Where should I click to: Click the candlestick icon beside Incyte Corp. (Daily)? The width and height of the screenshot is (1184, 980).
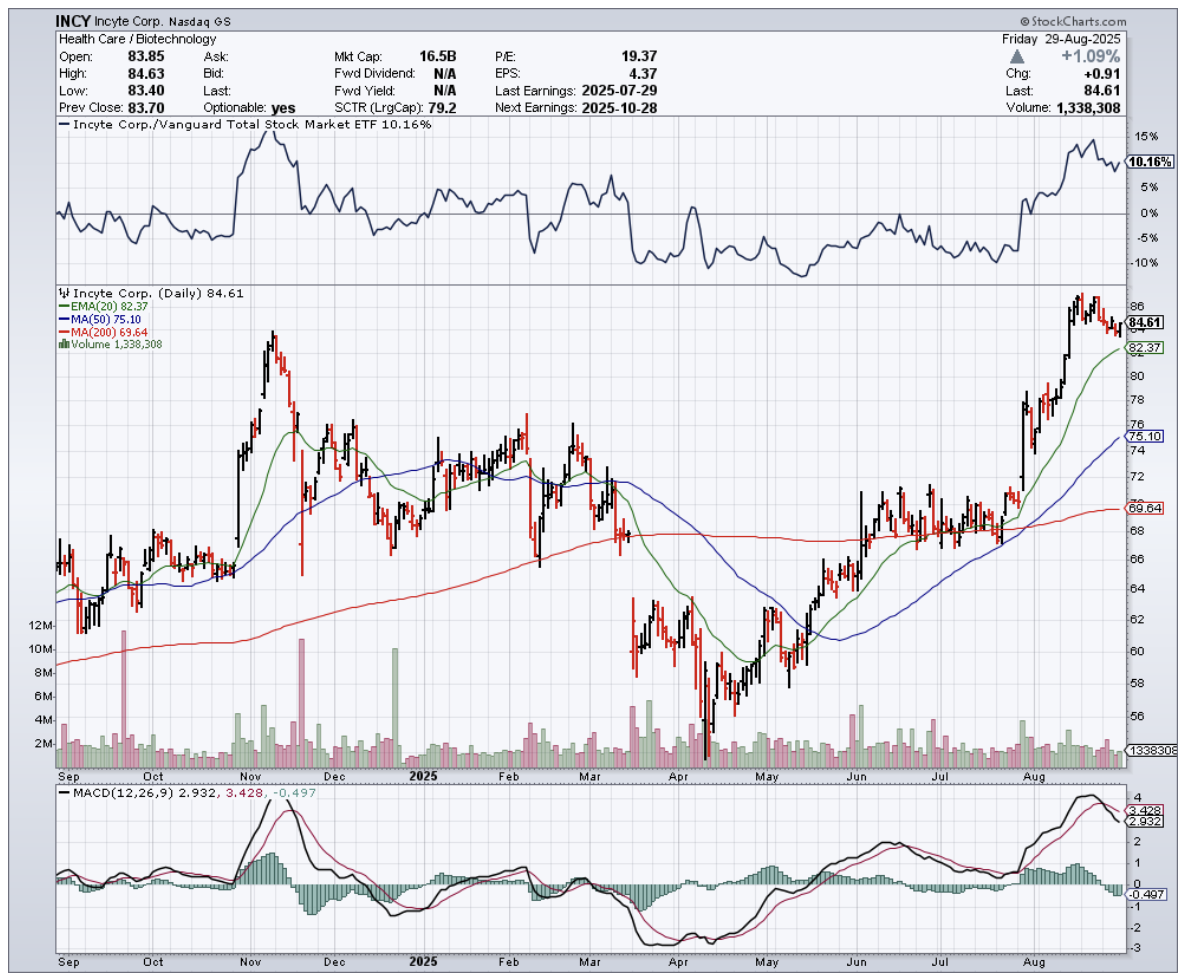tap(62, 294)
